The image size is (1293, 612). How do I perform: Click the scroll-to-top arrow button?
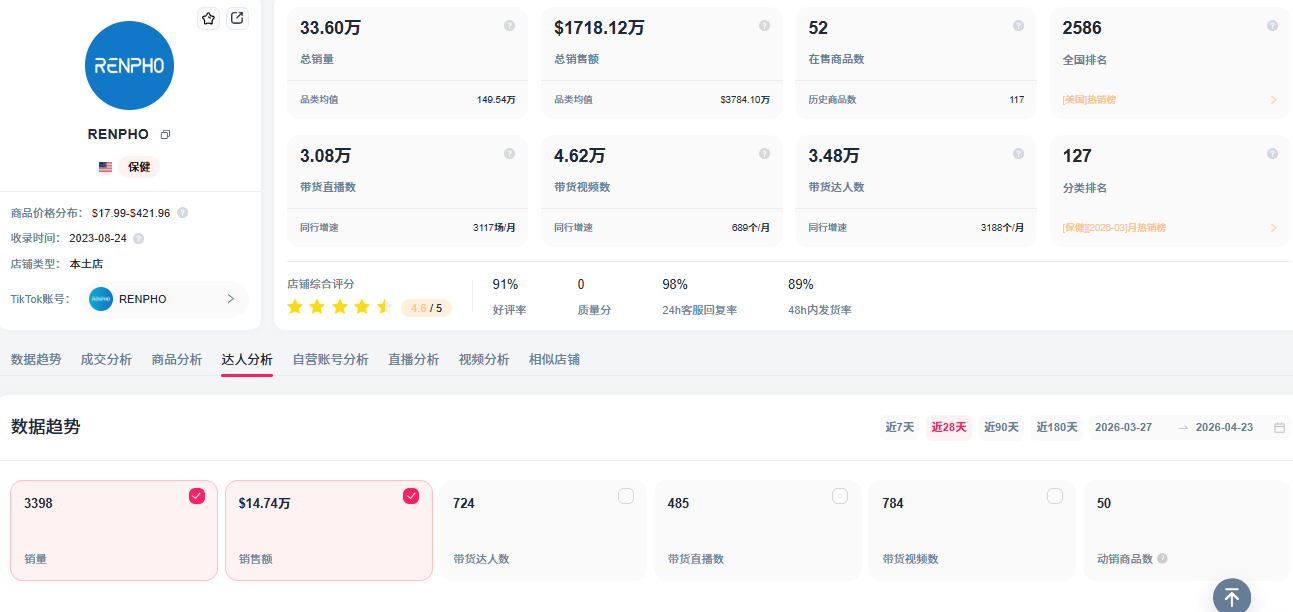tap(1232, 596)
